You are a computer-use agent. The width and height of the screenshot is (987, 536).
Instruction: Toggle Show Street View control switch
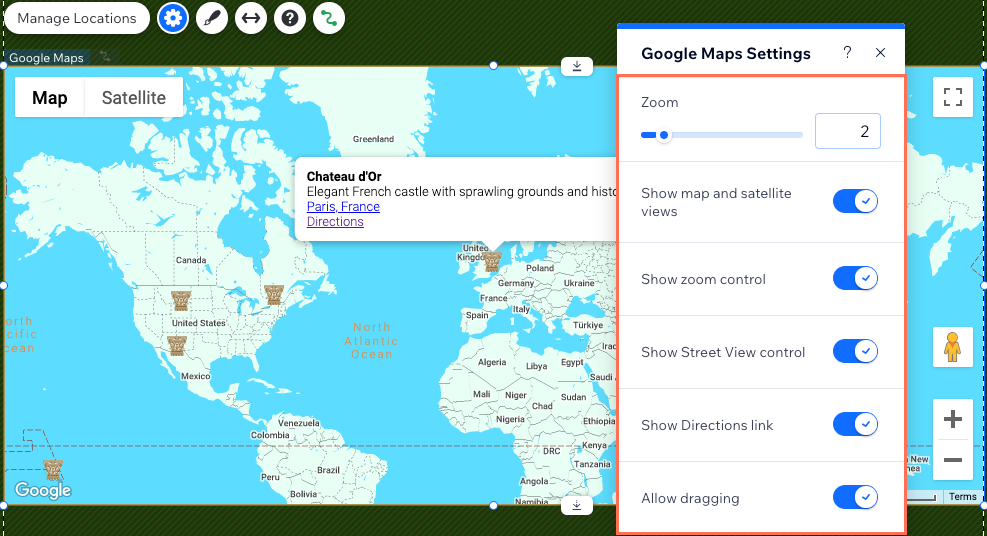point(855,351)
